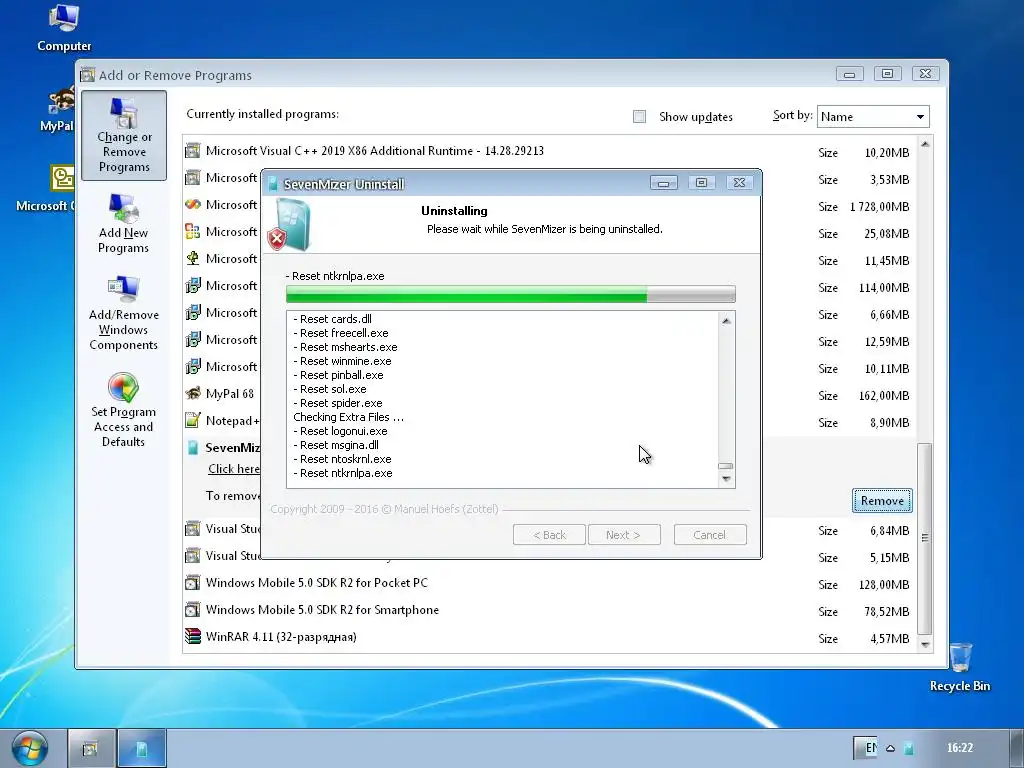
Task: Open the Recycle Bin on the desktop
Action: (960, 667)
